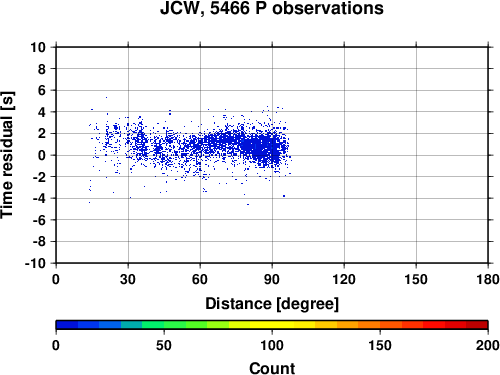
Task: Select the dark red colorbar segment near 200
Action: tap(477, 325)
